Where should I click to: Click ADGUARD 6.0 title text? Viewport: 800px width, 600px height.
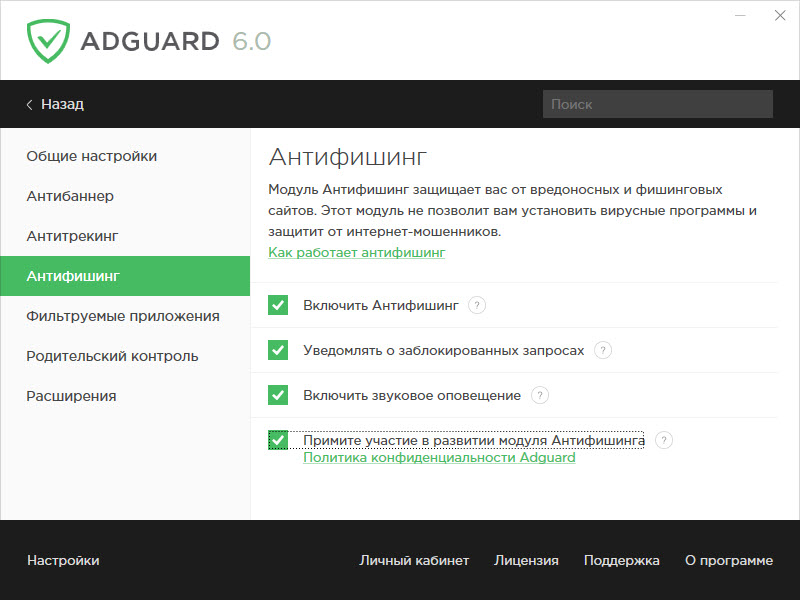point(176,41)
